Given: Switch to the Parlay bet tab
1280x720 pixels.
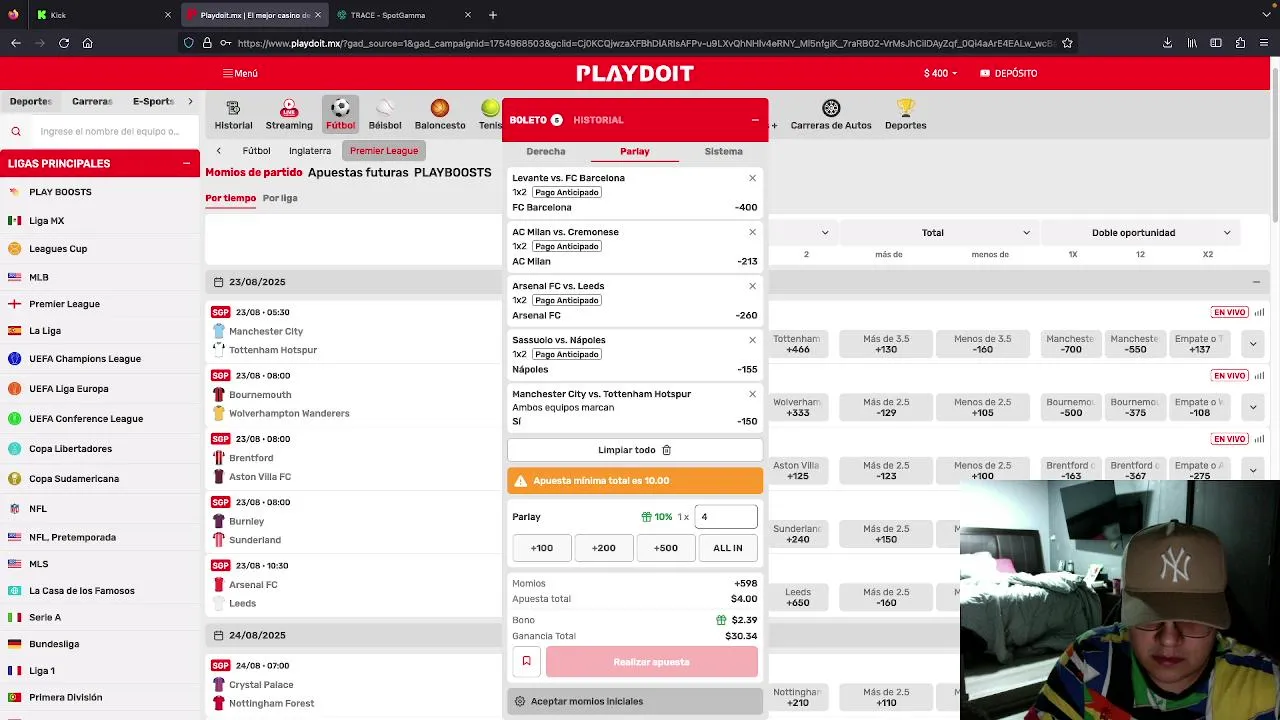Looking at the screenshot, I should 635,151.
